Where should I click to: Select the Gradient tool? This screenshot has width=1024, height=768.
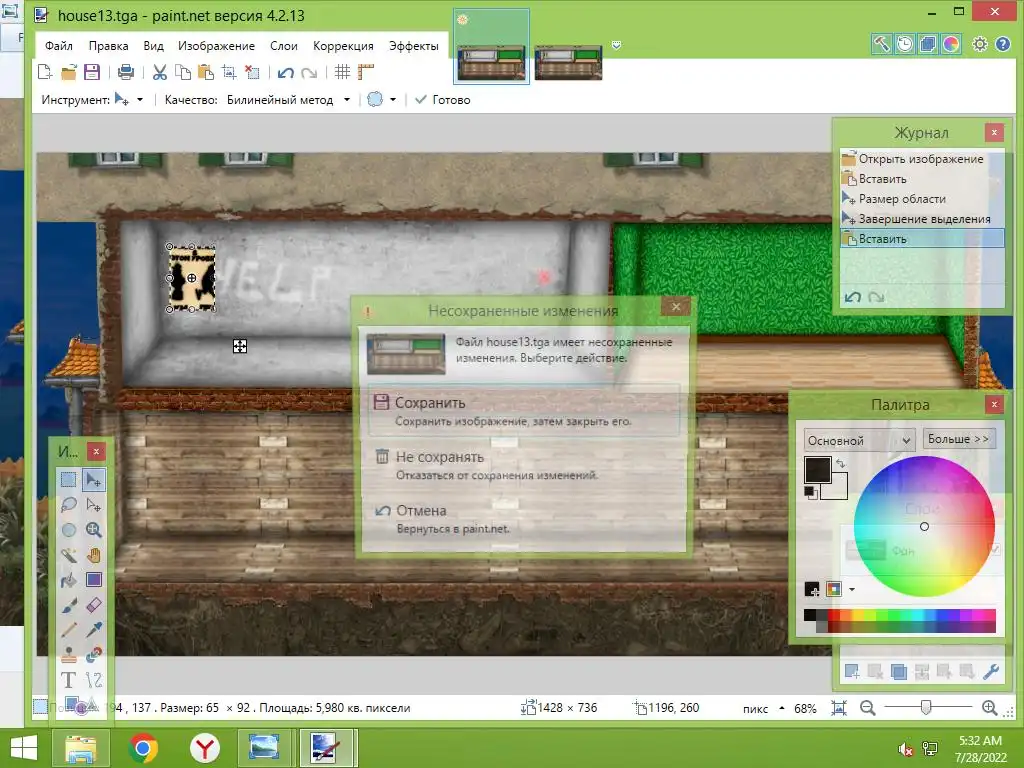pyautogui.click(x=93, y=580)
